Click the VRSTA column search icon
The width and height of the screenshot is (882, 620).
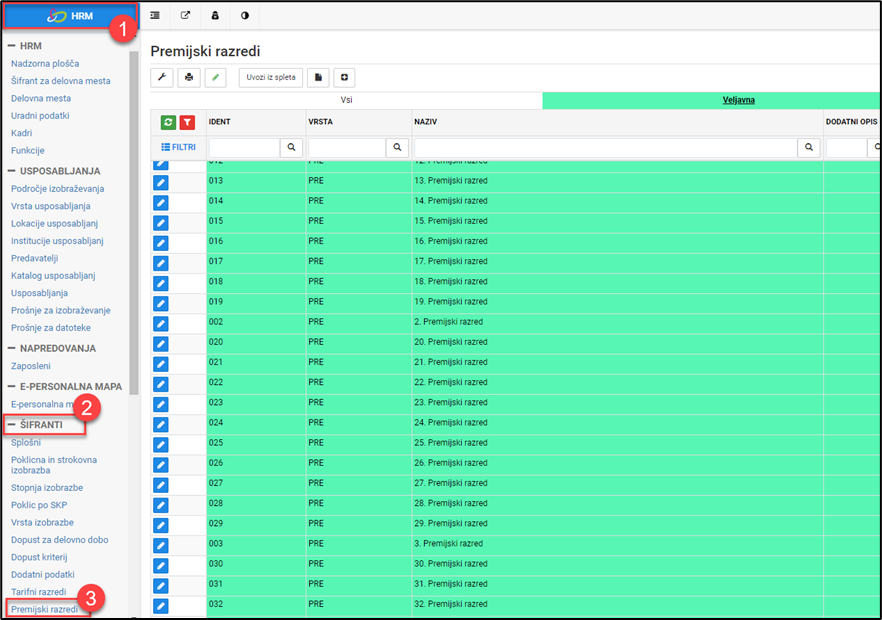pyautogui.click(x=397, y=147)
